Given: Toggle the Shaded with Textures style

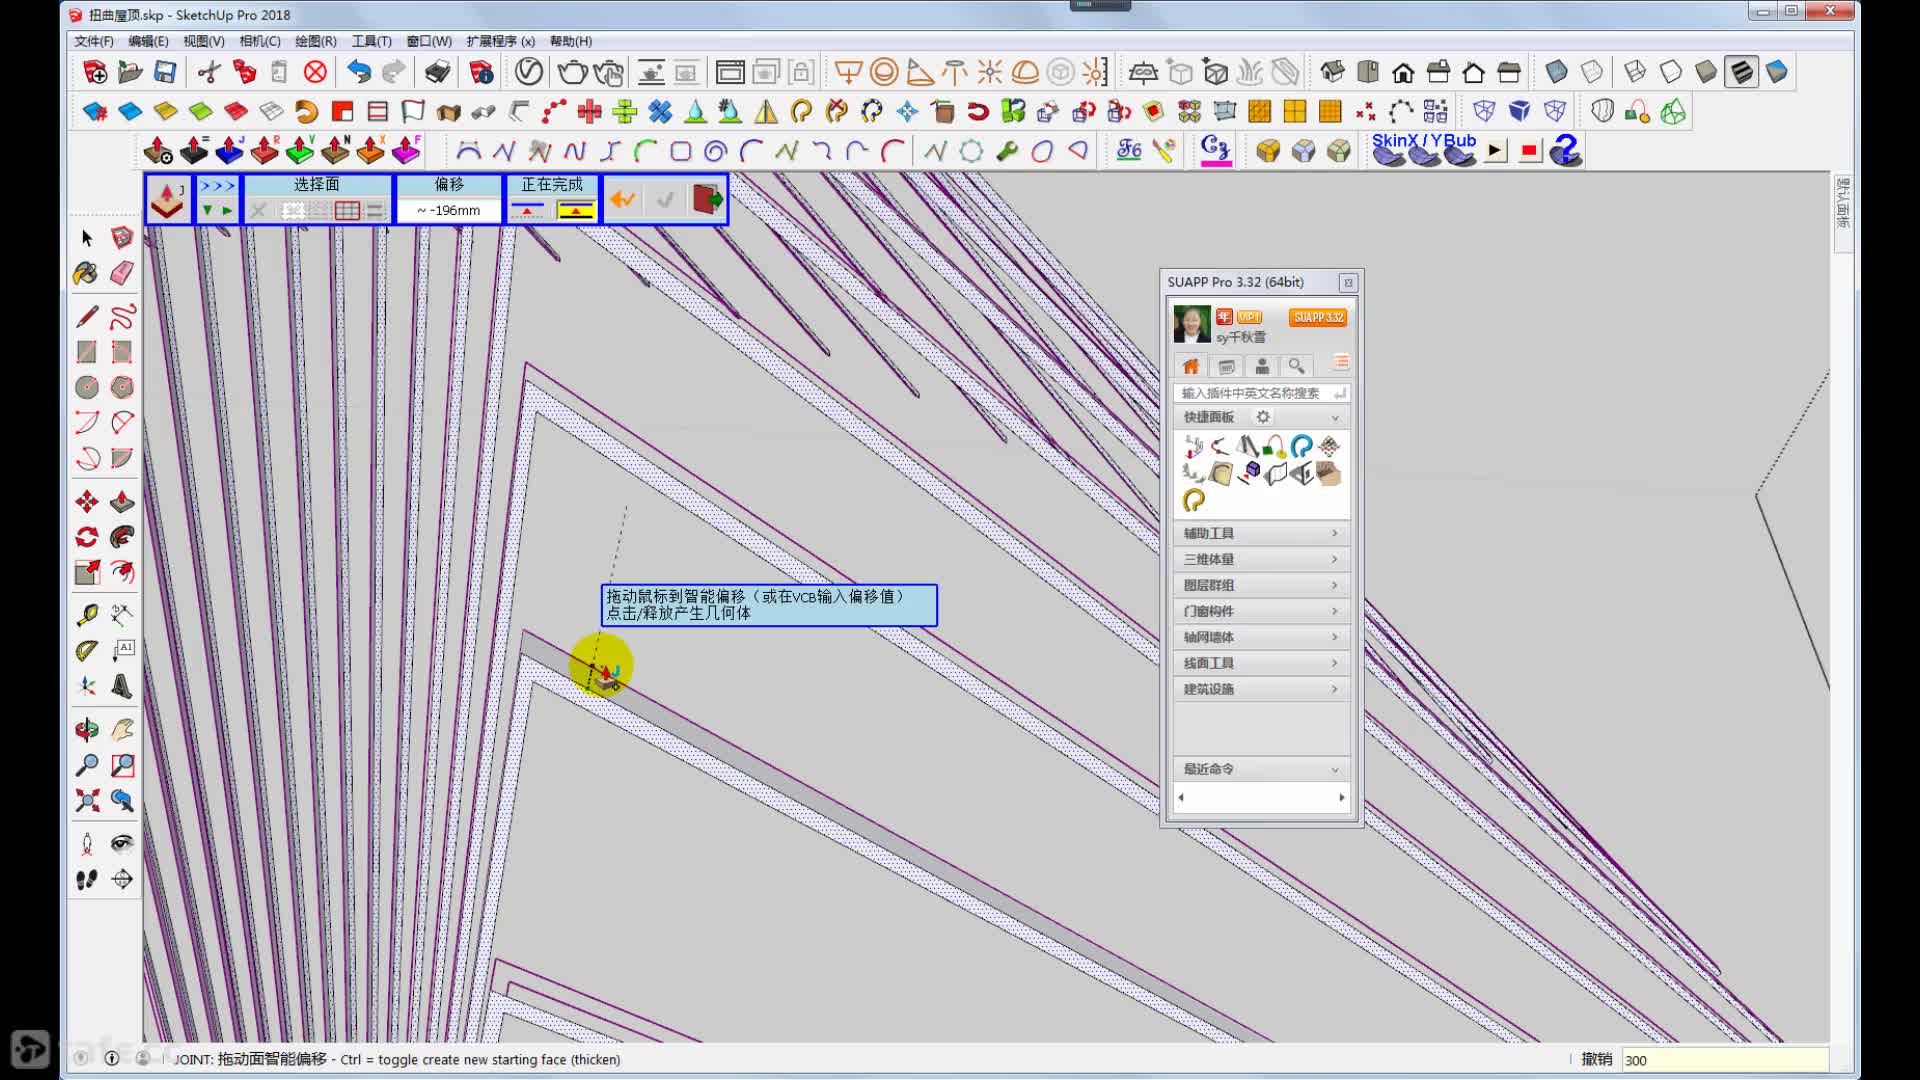Looking at the screenshot, I should (1742, 72).
